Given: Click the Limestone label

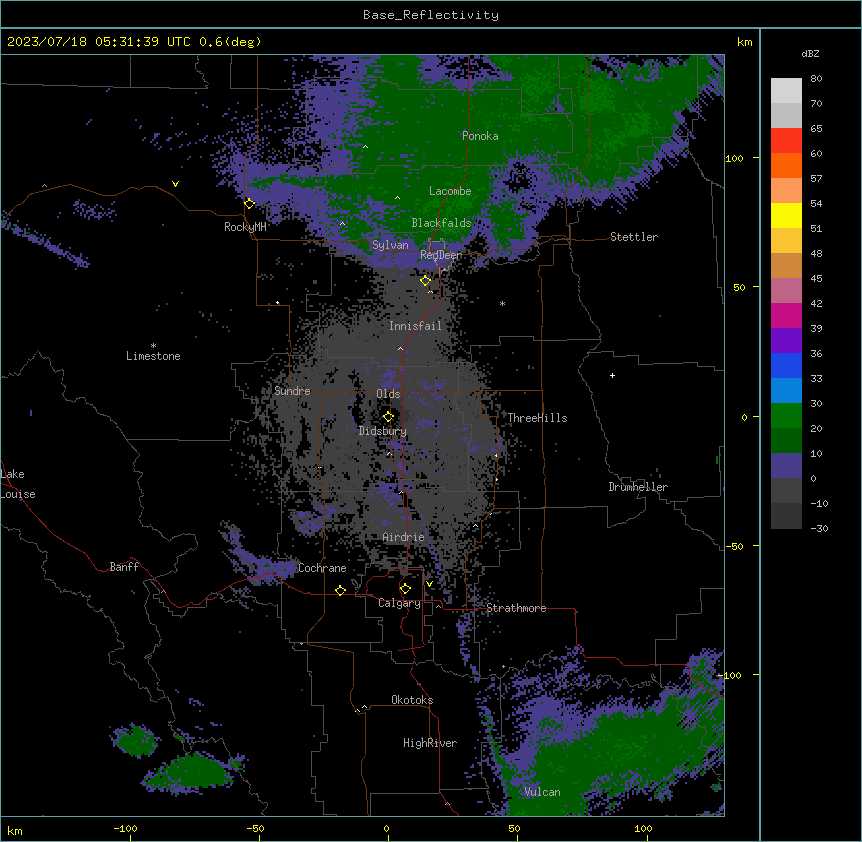Looking at the screenshot, I should coord(153,356).
